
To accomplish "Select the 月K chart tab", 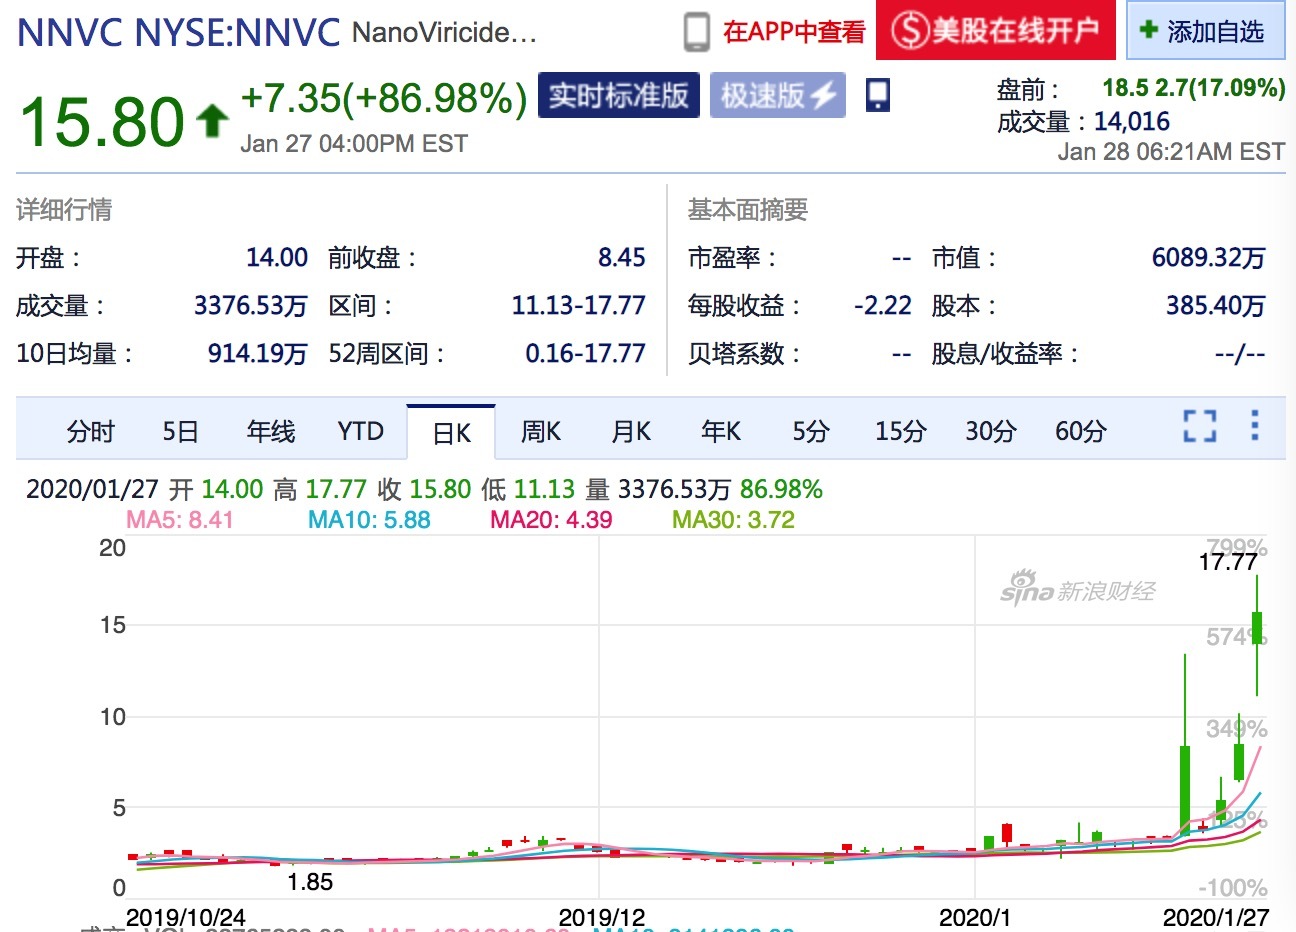I will [x=631, y=431].
